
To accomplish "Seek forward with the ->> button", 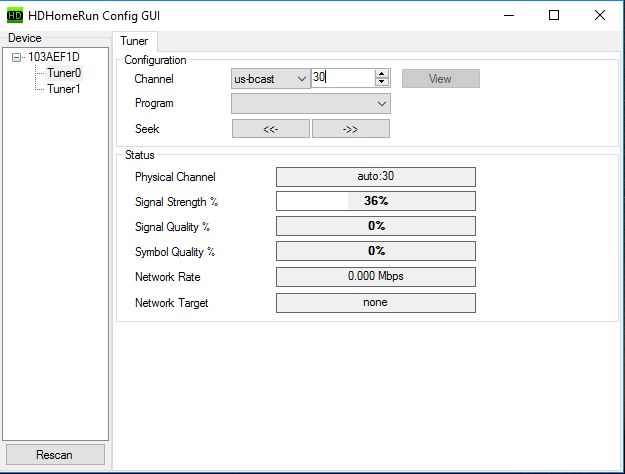I will pos(351,129).
